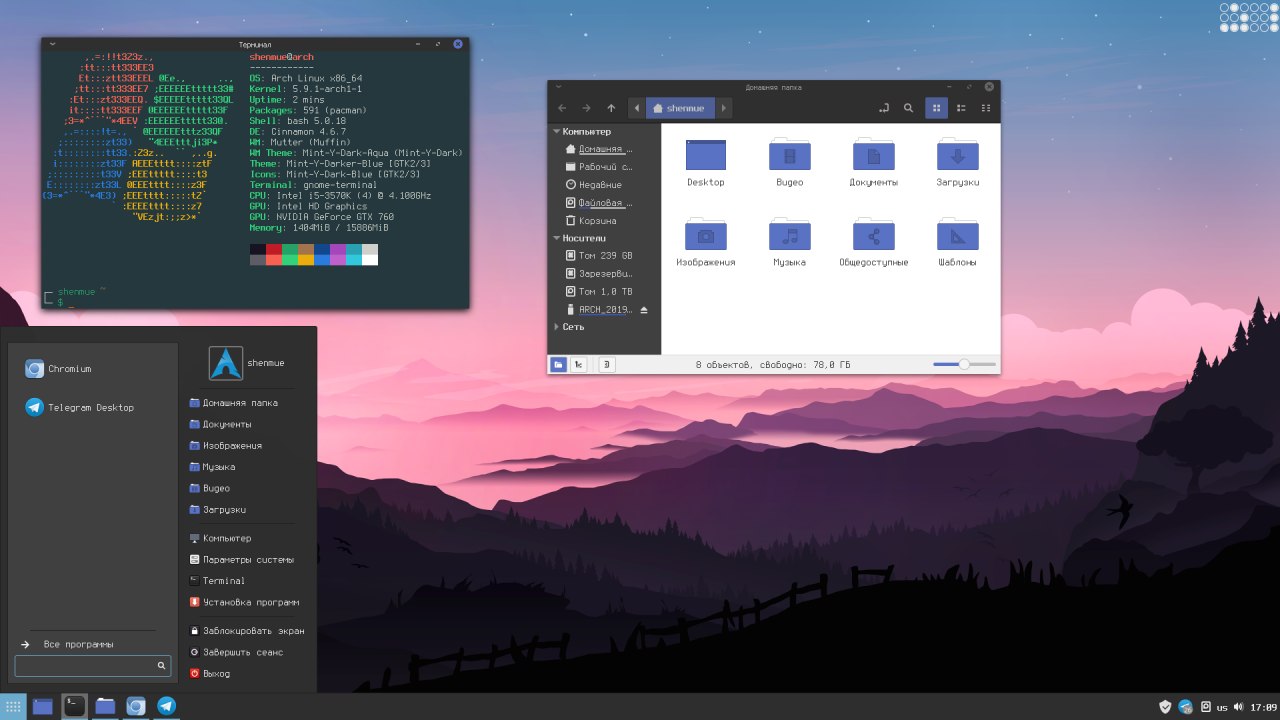Screen dimensions: 1280x720
Task: Hide the file manager sidebar
Action: pyautogui.click(x=607, y=365)
